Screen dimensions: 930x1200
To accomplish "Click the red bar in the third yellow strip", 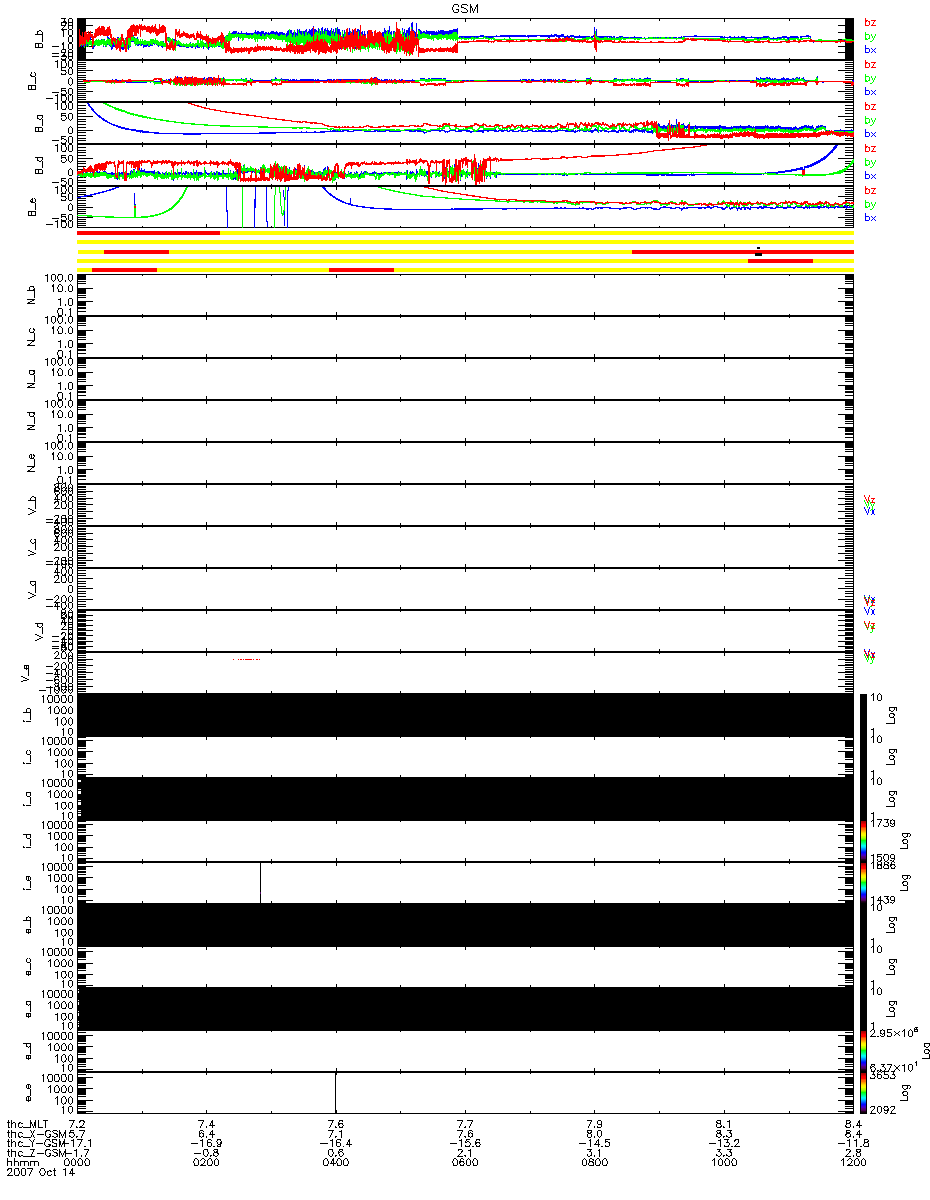I will 780,261.
